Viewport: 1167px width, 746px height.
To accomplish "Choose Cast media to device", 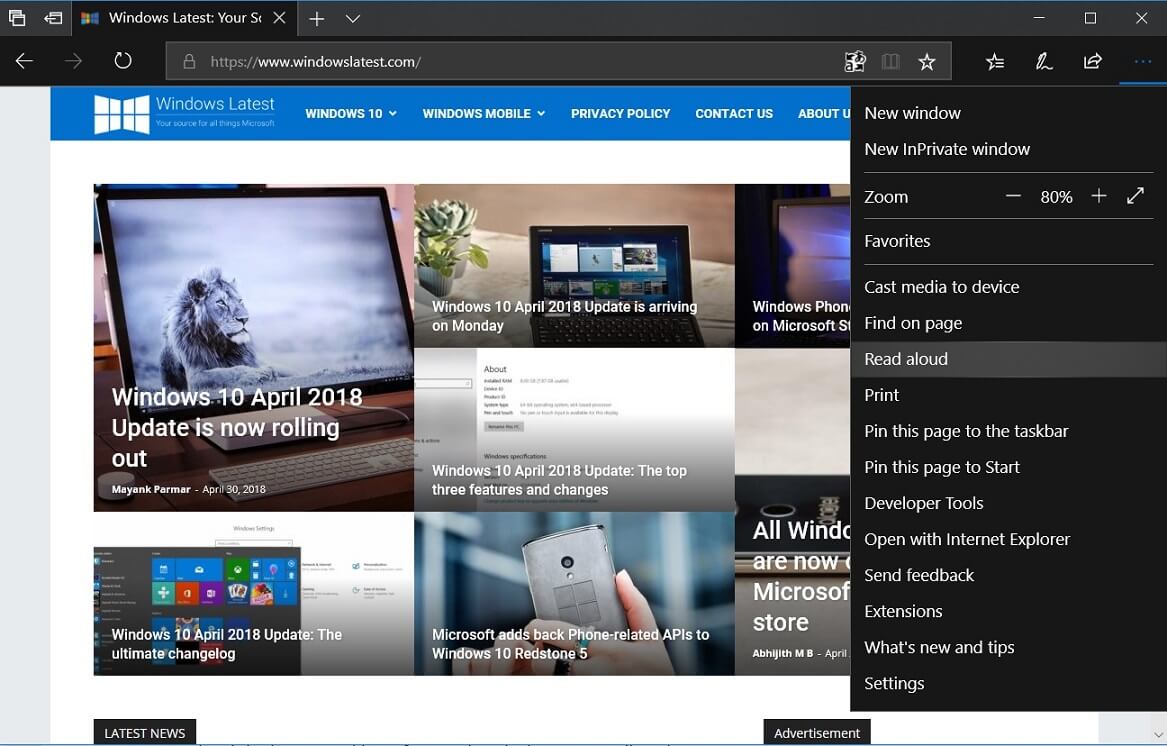I will 1008,287.
